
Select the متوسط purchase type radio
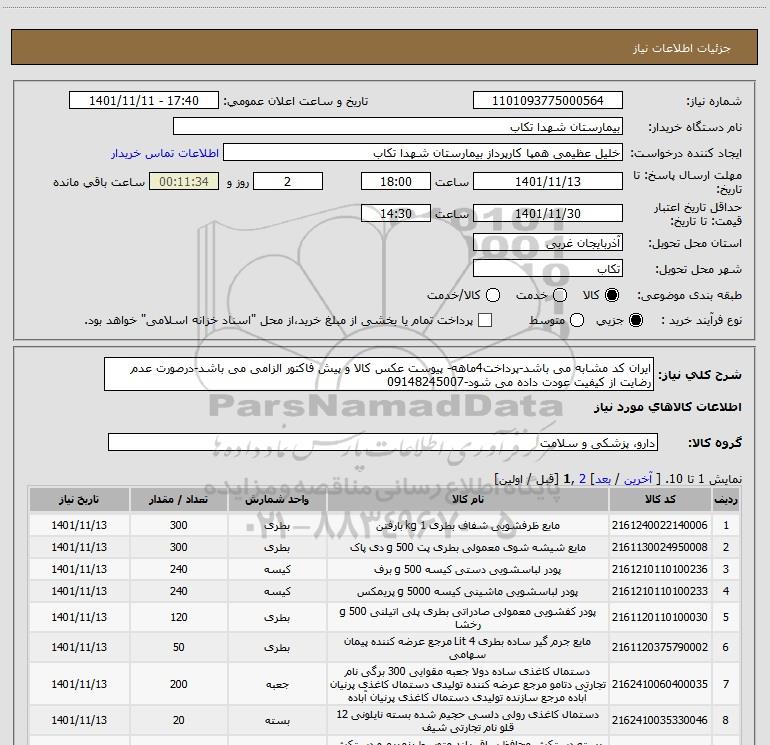577,320
